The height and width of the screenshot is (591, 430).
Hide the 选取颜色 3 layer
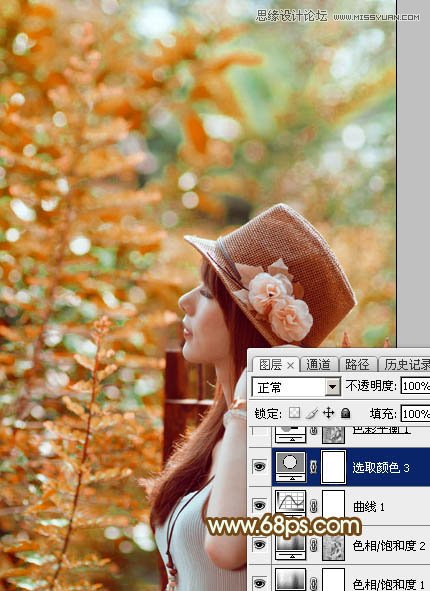point(260,467)
